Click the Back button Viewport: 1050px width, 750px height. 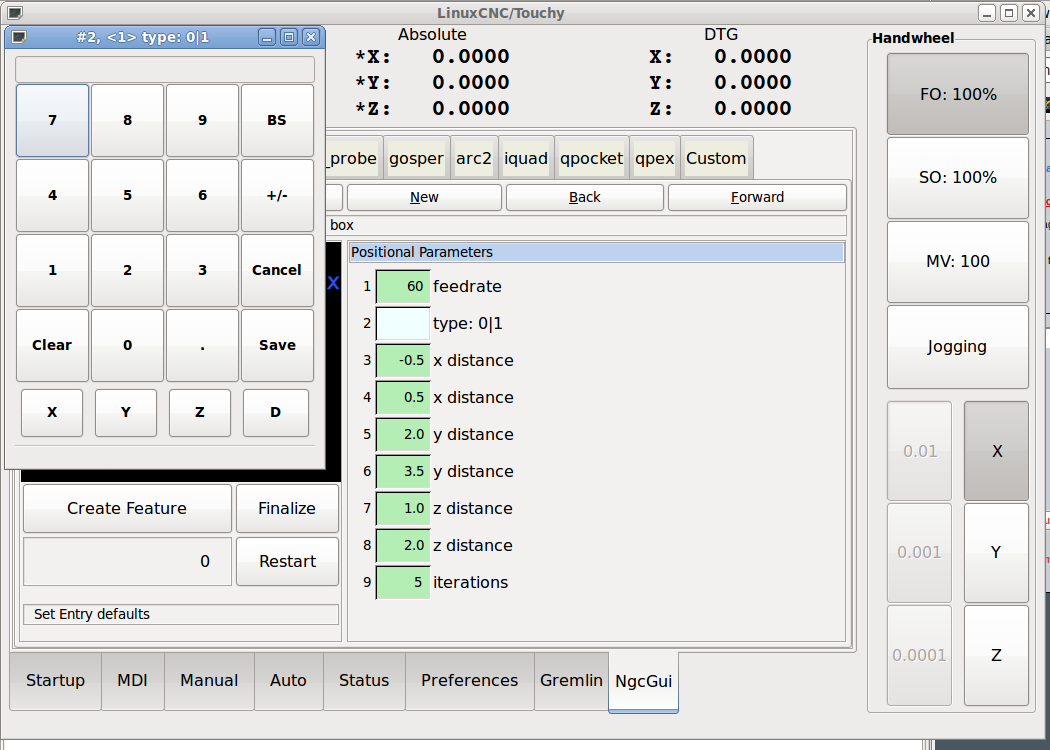[x=585, y=198]
